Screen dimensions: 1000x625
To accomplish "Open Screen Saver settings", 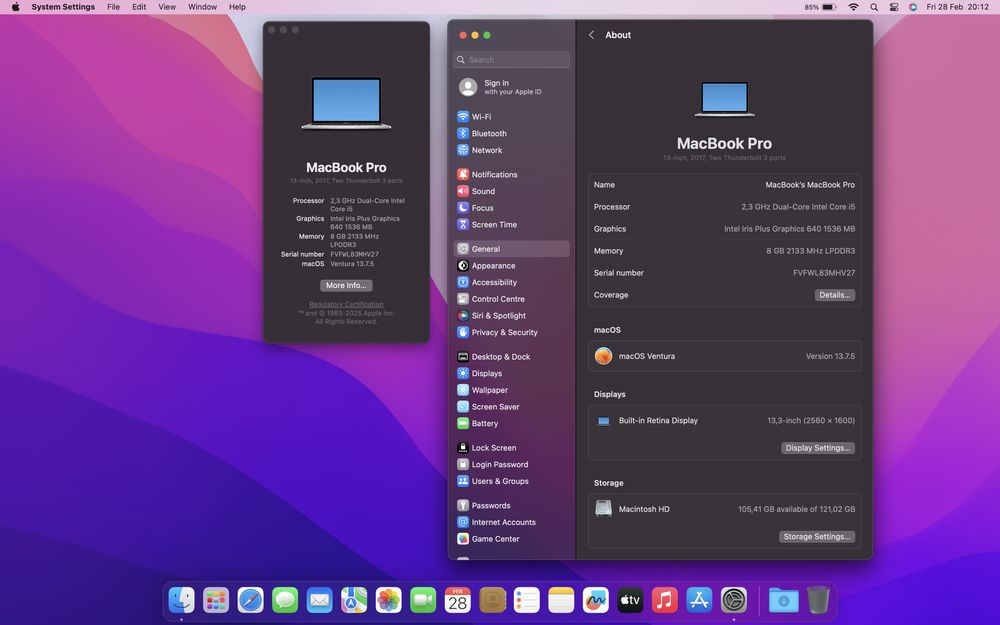I will [511, 406].
